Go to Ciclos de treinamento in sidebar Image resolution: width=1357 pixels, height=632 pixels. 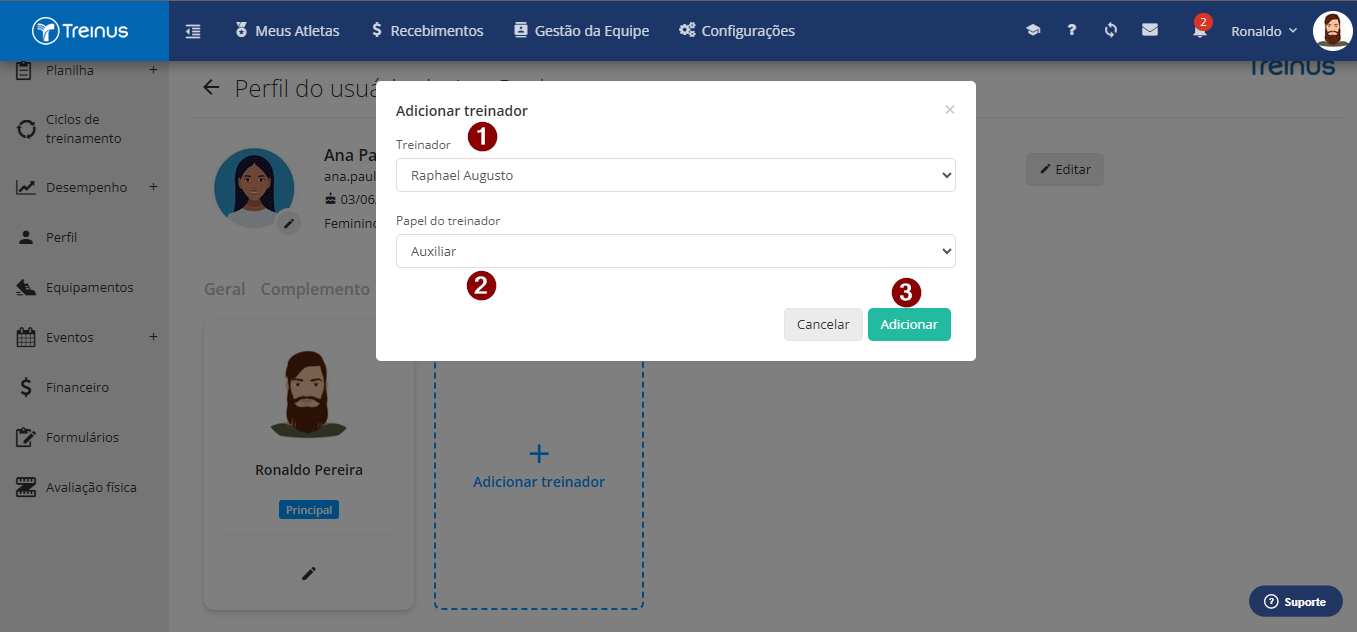[x=84, y=129]
